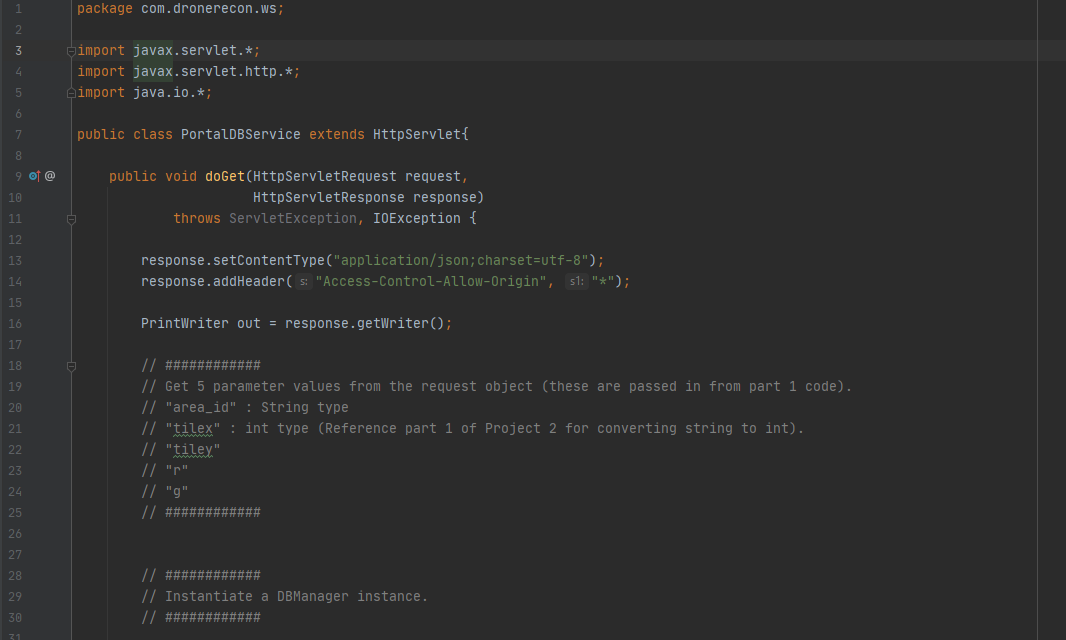Click the "Access-Control-Allow-Origin" string literal
Viewport: 1066px width, 640px height.
click(x=431, y=282)
